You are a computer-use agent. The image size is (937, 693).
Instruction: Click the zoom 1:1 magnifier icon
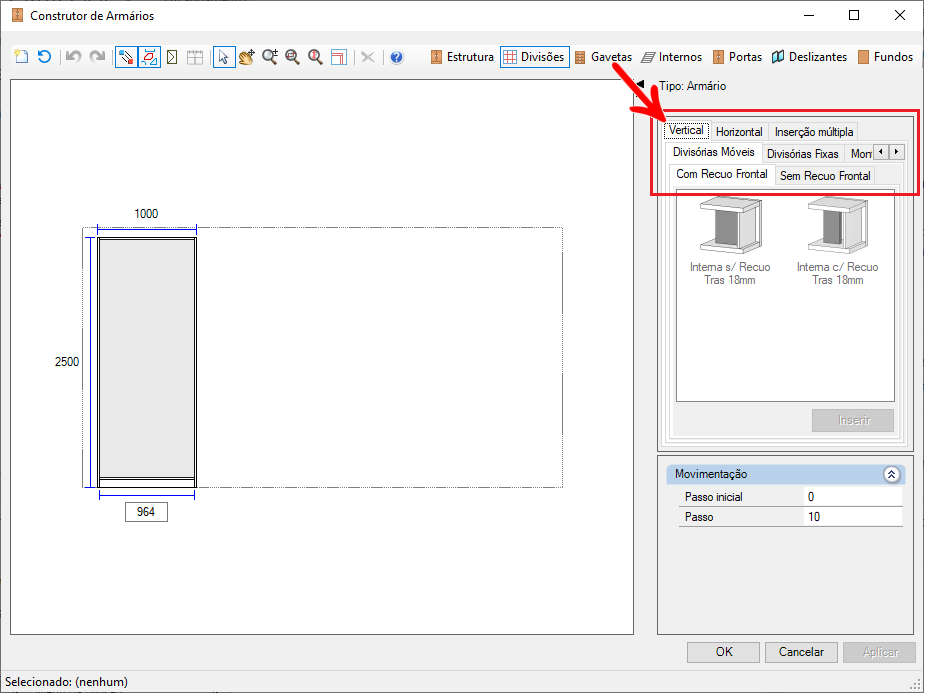316,57
